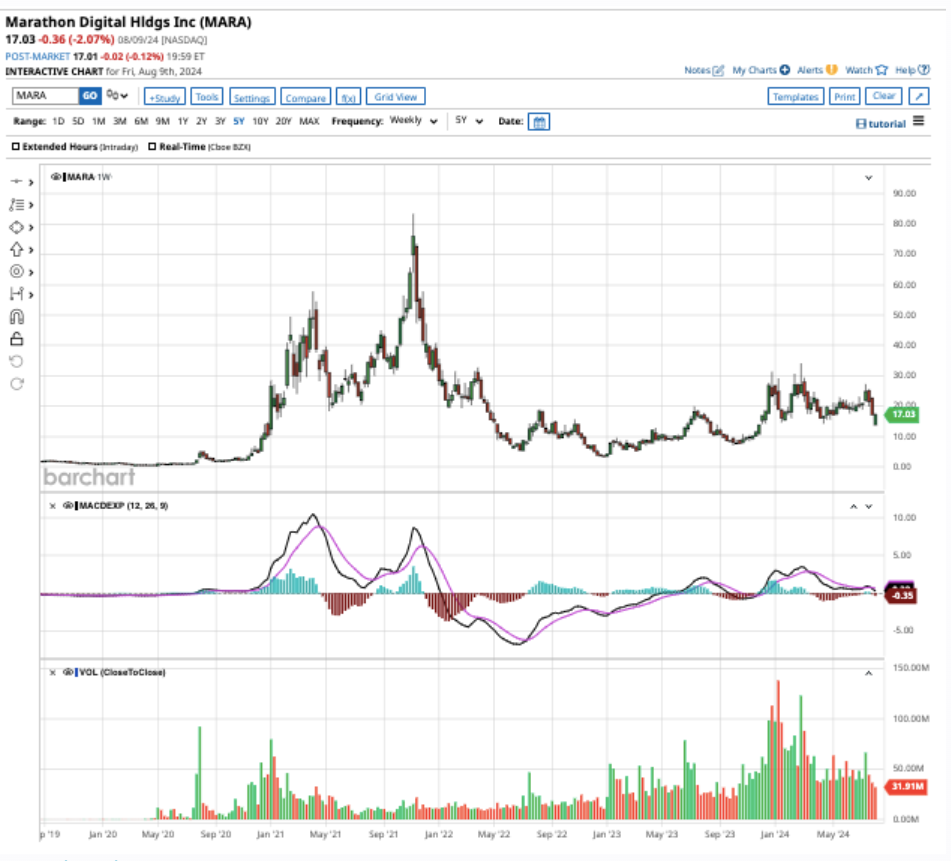Image resolution: width=951 pixels, height=861 pixels.
Task: Toggle the magnet snap tool
Action: pos(16,317)
